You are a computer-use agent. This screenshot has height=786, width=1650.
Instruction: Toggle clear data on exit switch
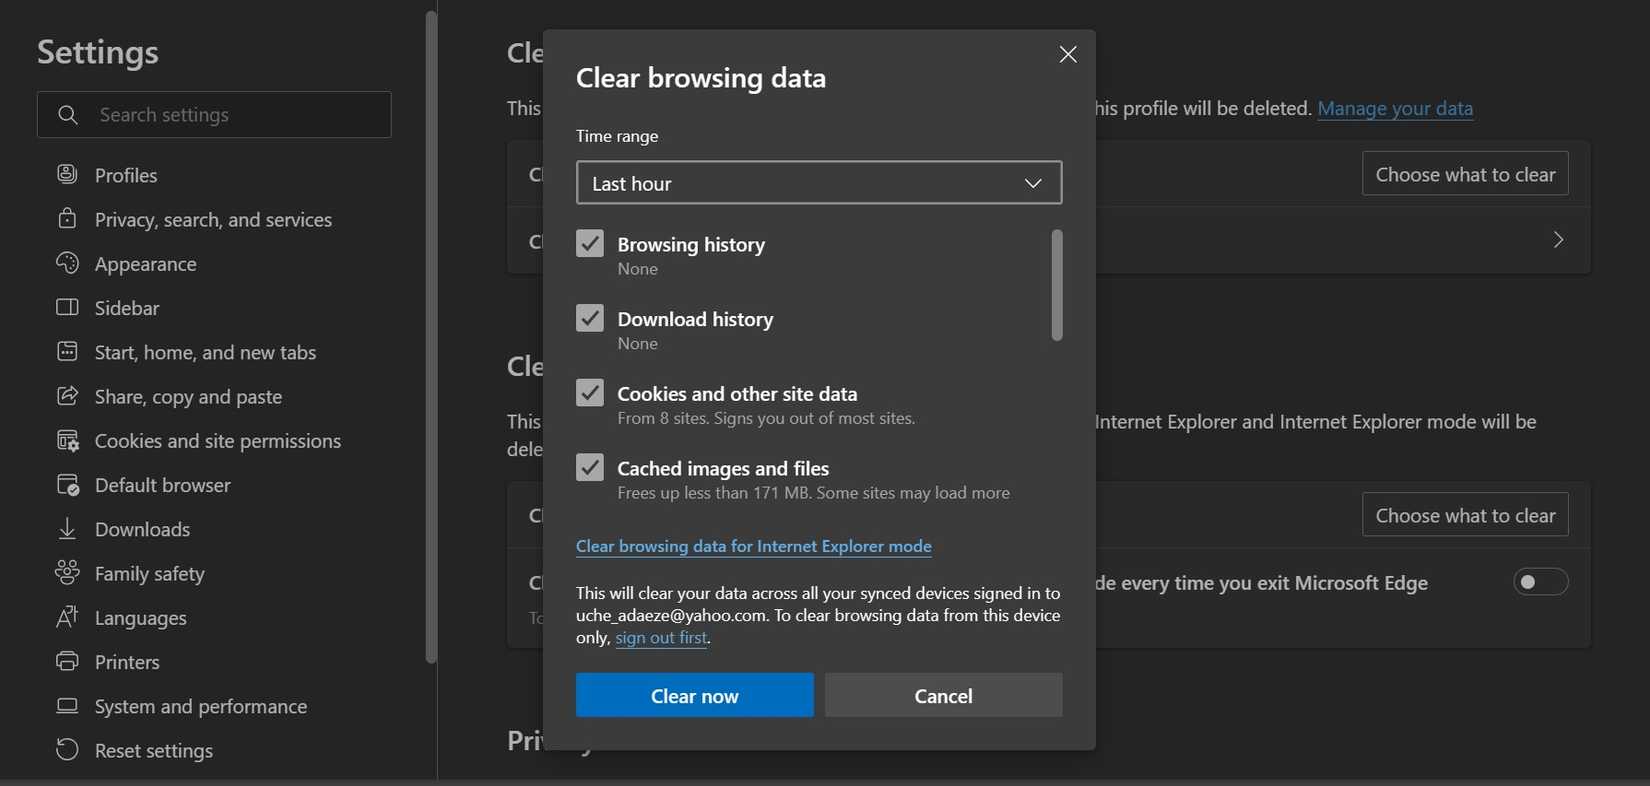[1540, 582]
